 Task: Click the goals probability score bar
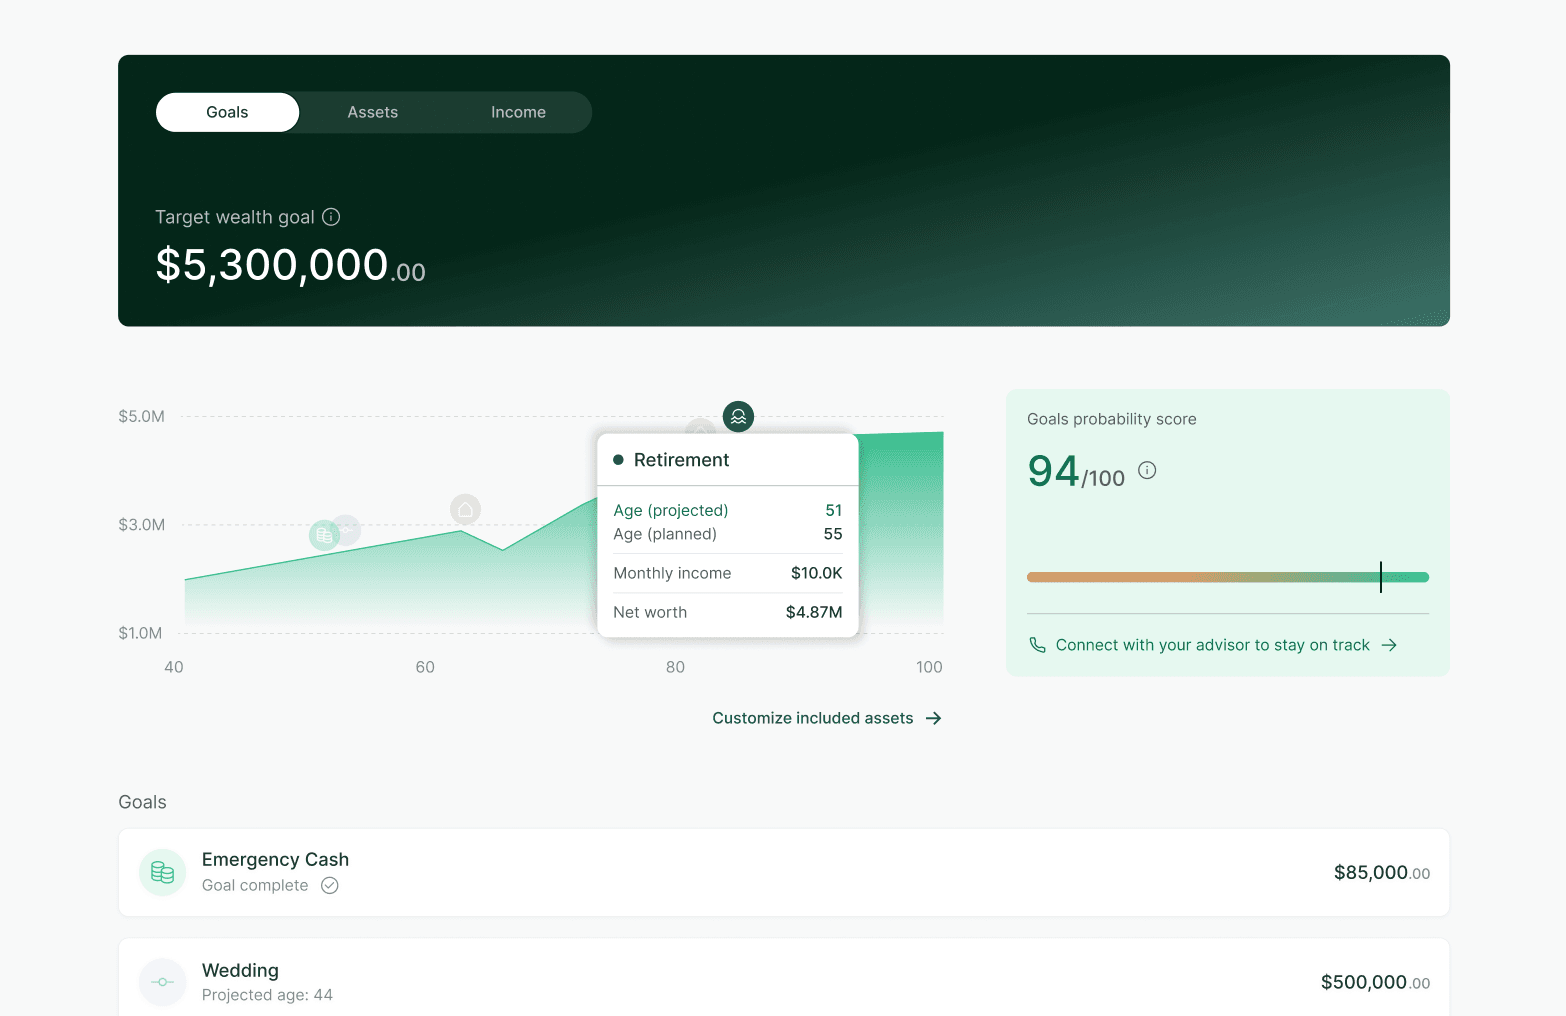coord(1228,577)
